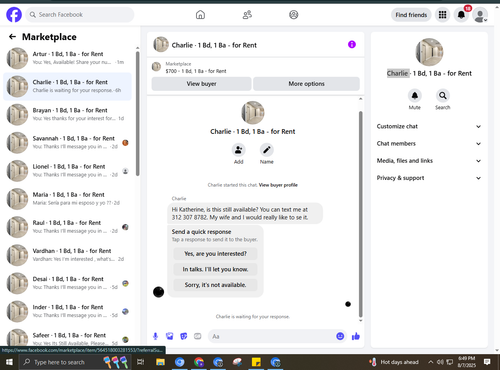This screenshot has width=500, height=370.
Task: Open the Home icon in the top navigation
Action: [x=200, y=15]
